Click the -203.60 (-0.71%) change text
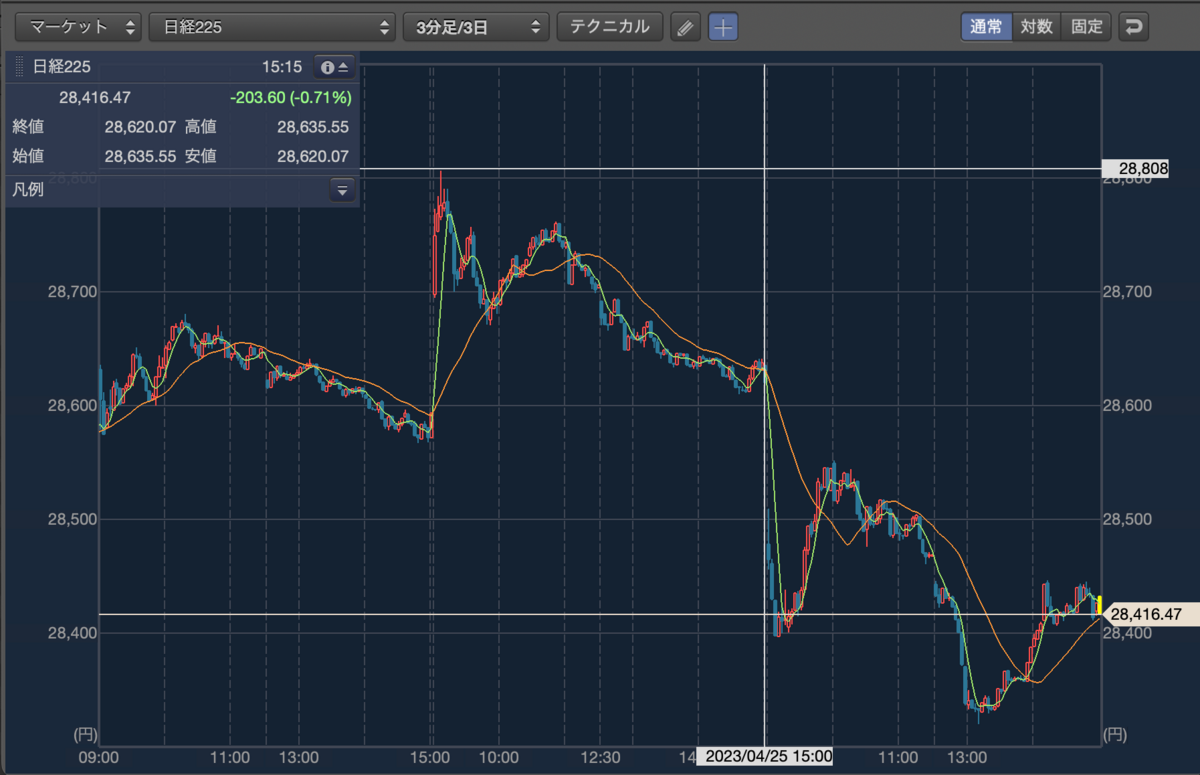 click(290, 98)
